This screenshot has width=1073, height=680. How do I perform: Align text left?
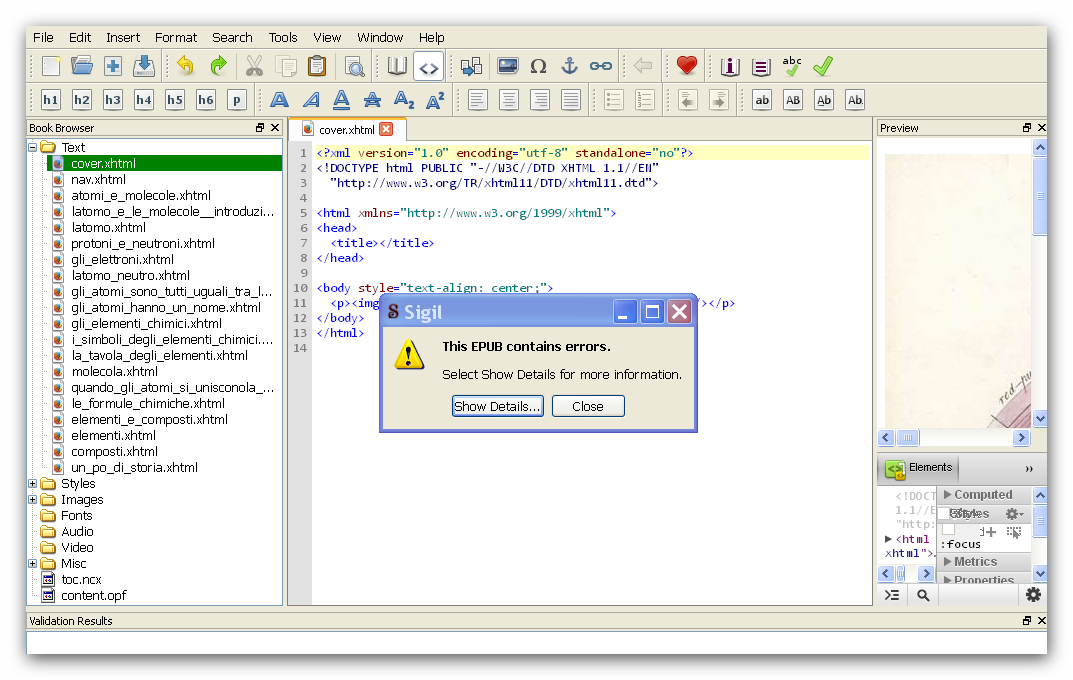point(478,100)
